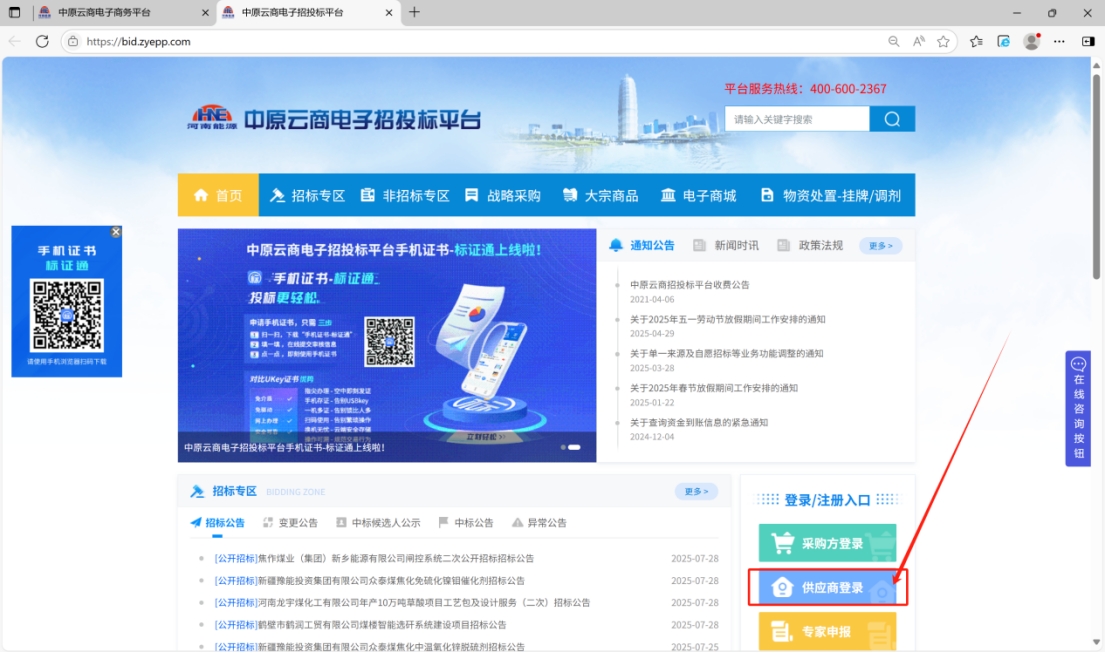Viewport: 1105px width, 653px height.
Task: Open 招标专区 in navigation bar
Action: point(308,195)
